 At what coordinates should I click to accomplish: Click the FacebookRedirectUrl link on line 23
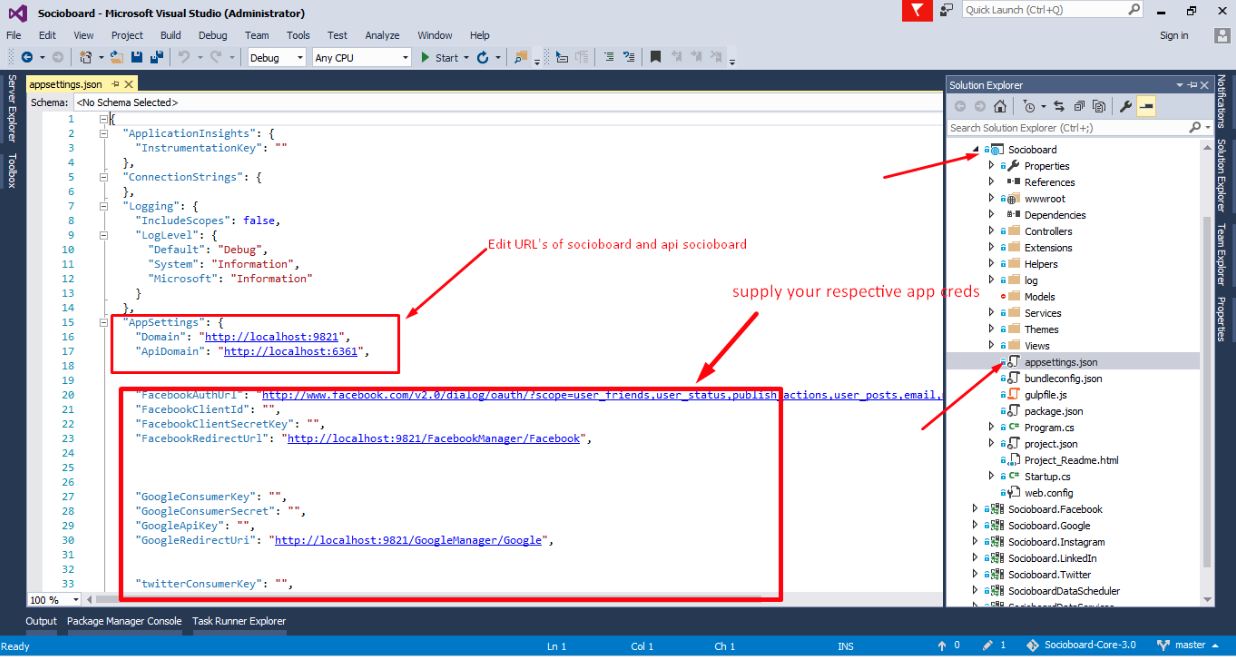[433, 438]
